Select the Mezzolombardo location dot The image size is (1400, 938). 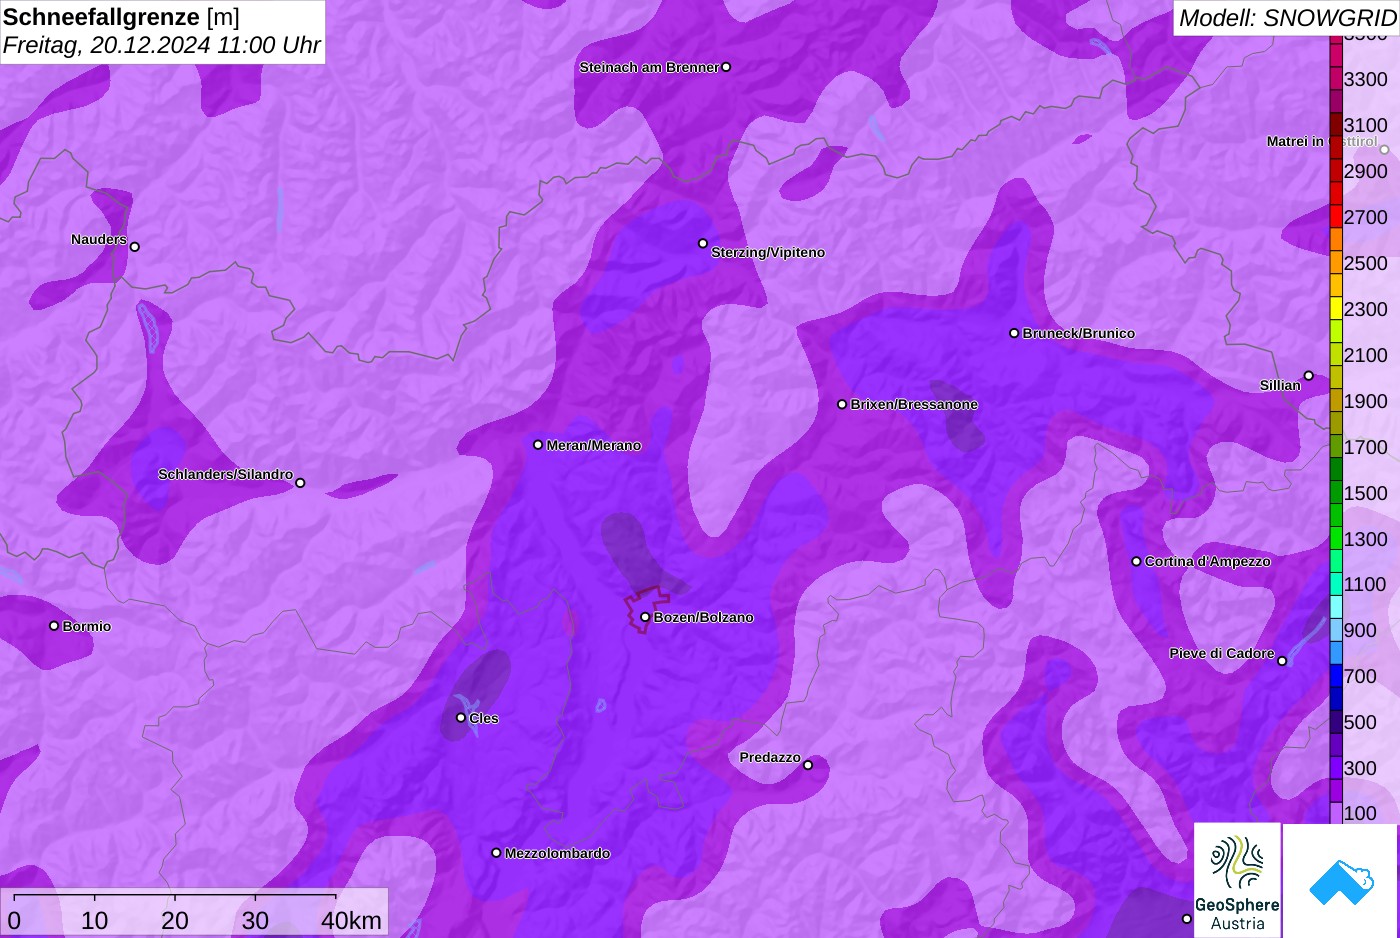496,853
